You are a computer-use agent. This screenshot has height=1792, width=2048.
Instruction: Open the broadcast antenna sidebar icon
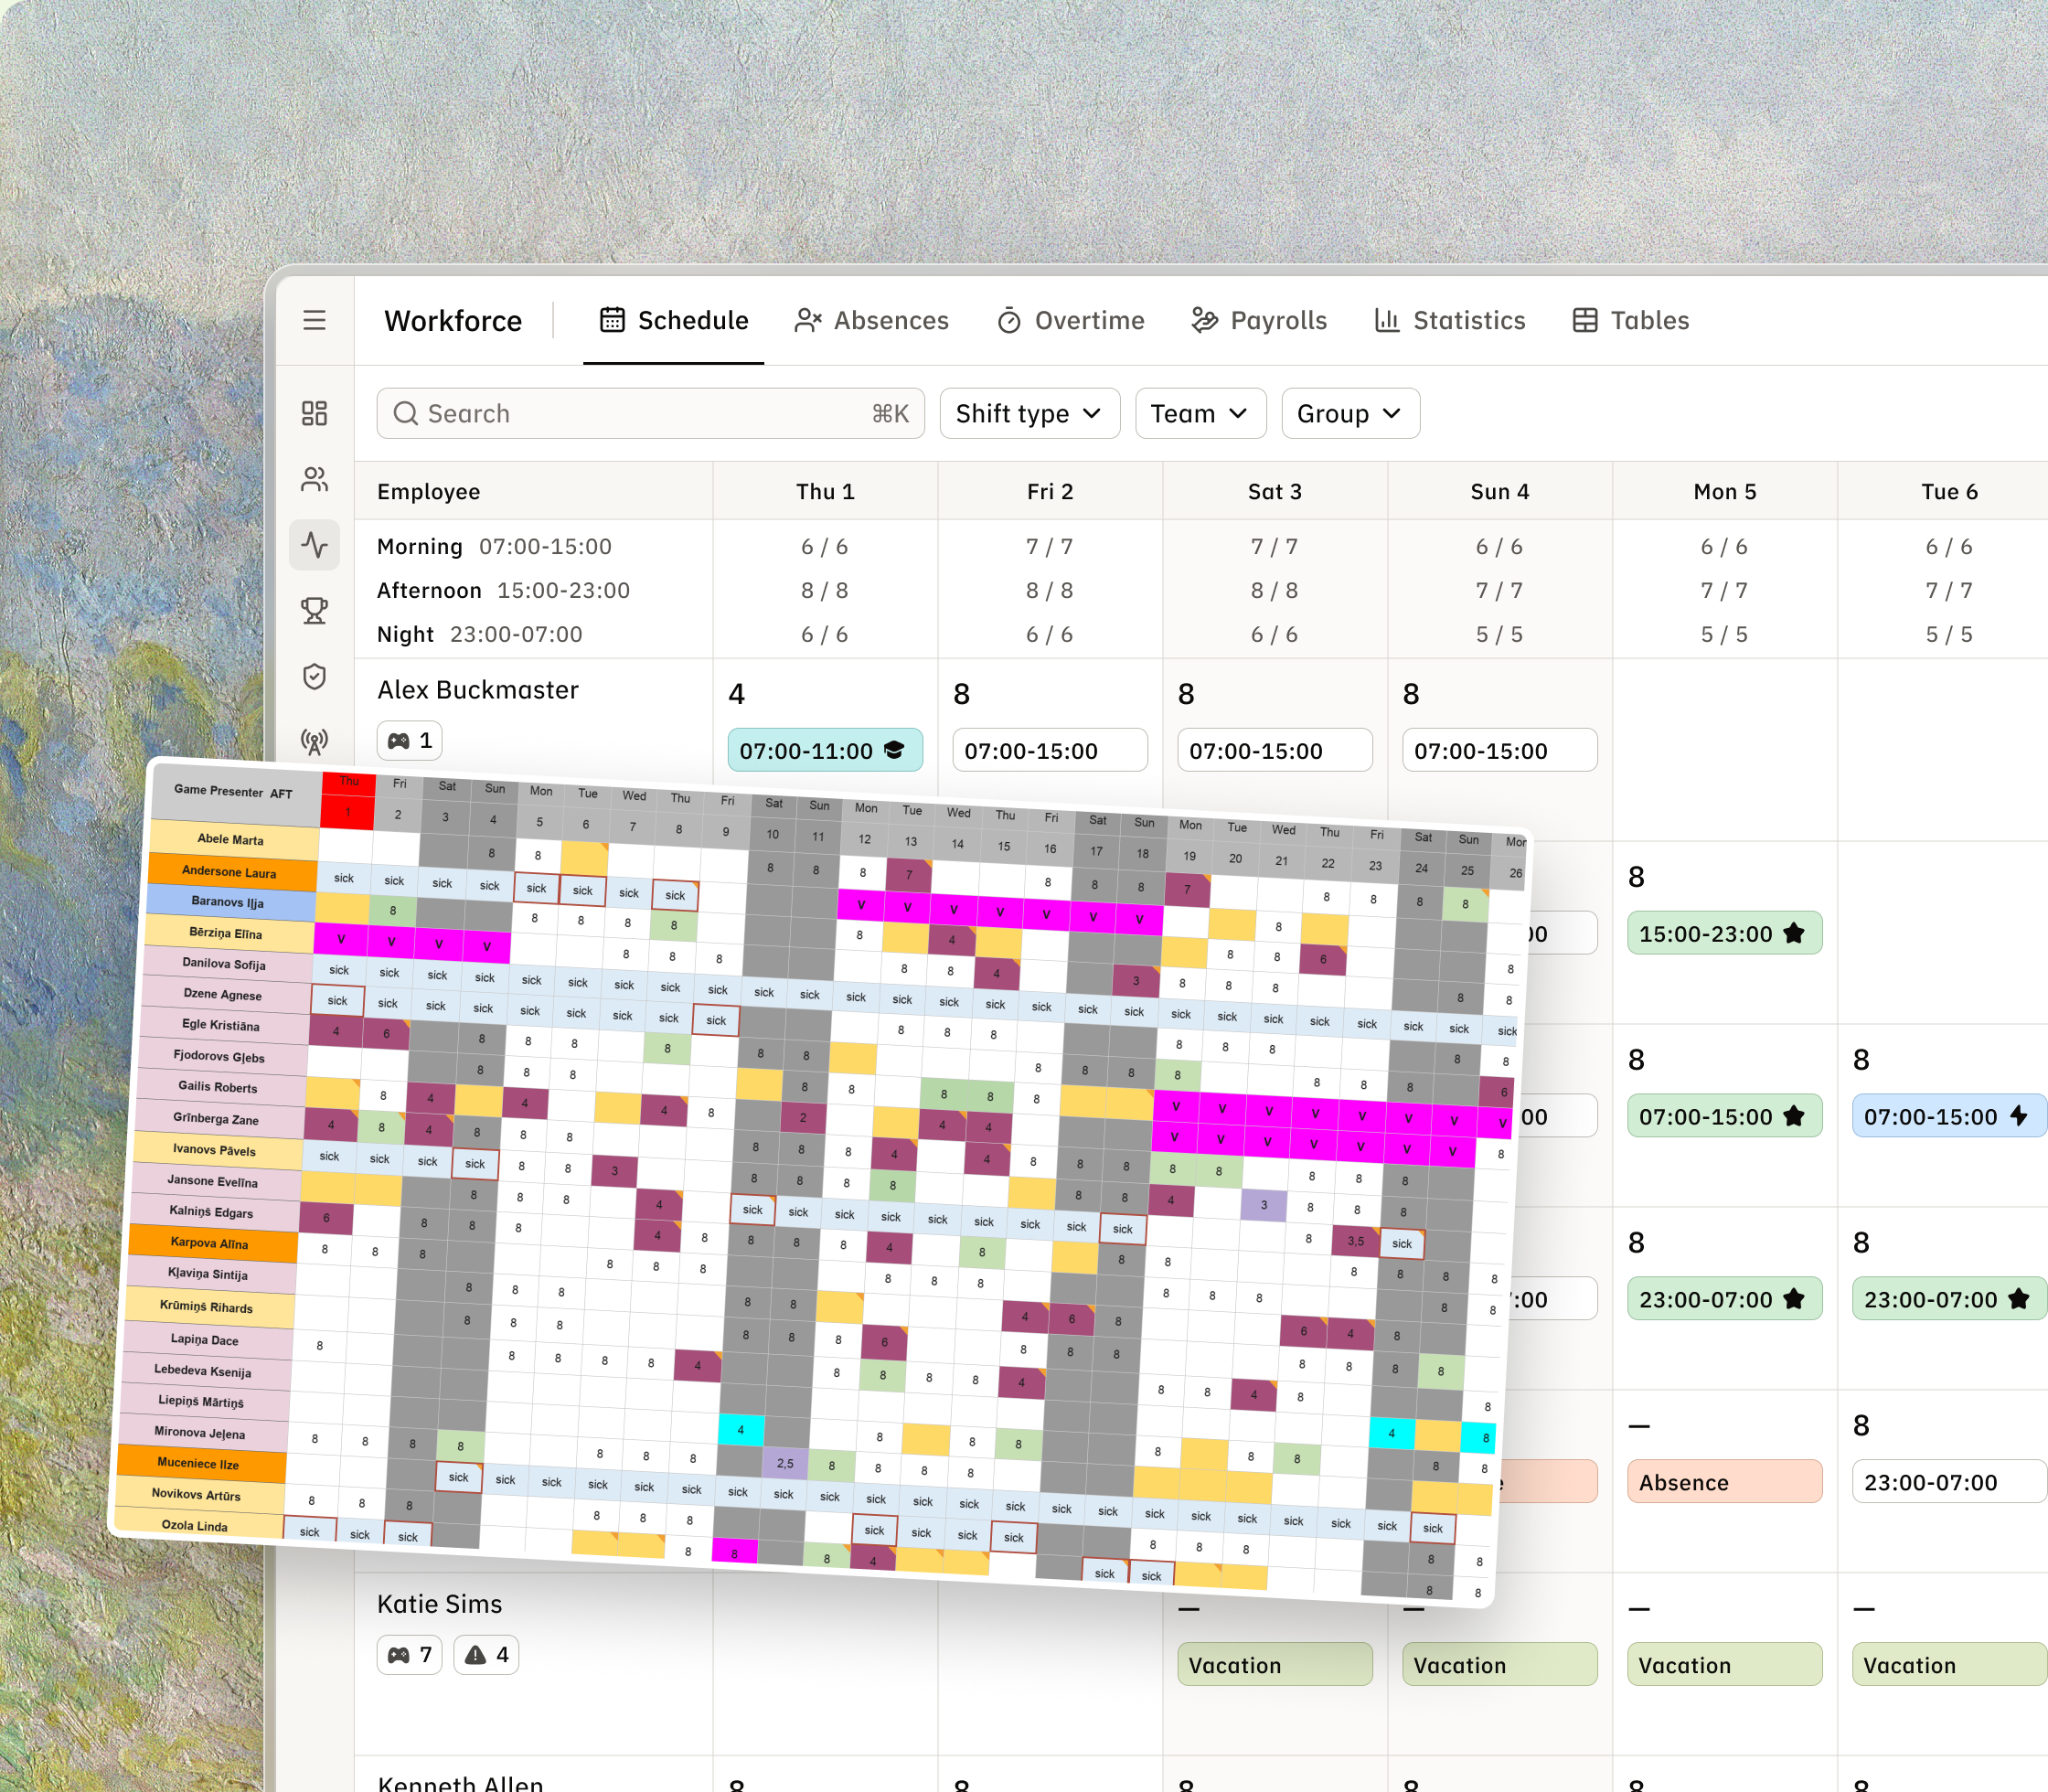(314, 741)
